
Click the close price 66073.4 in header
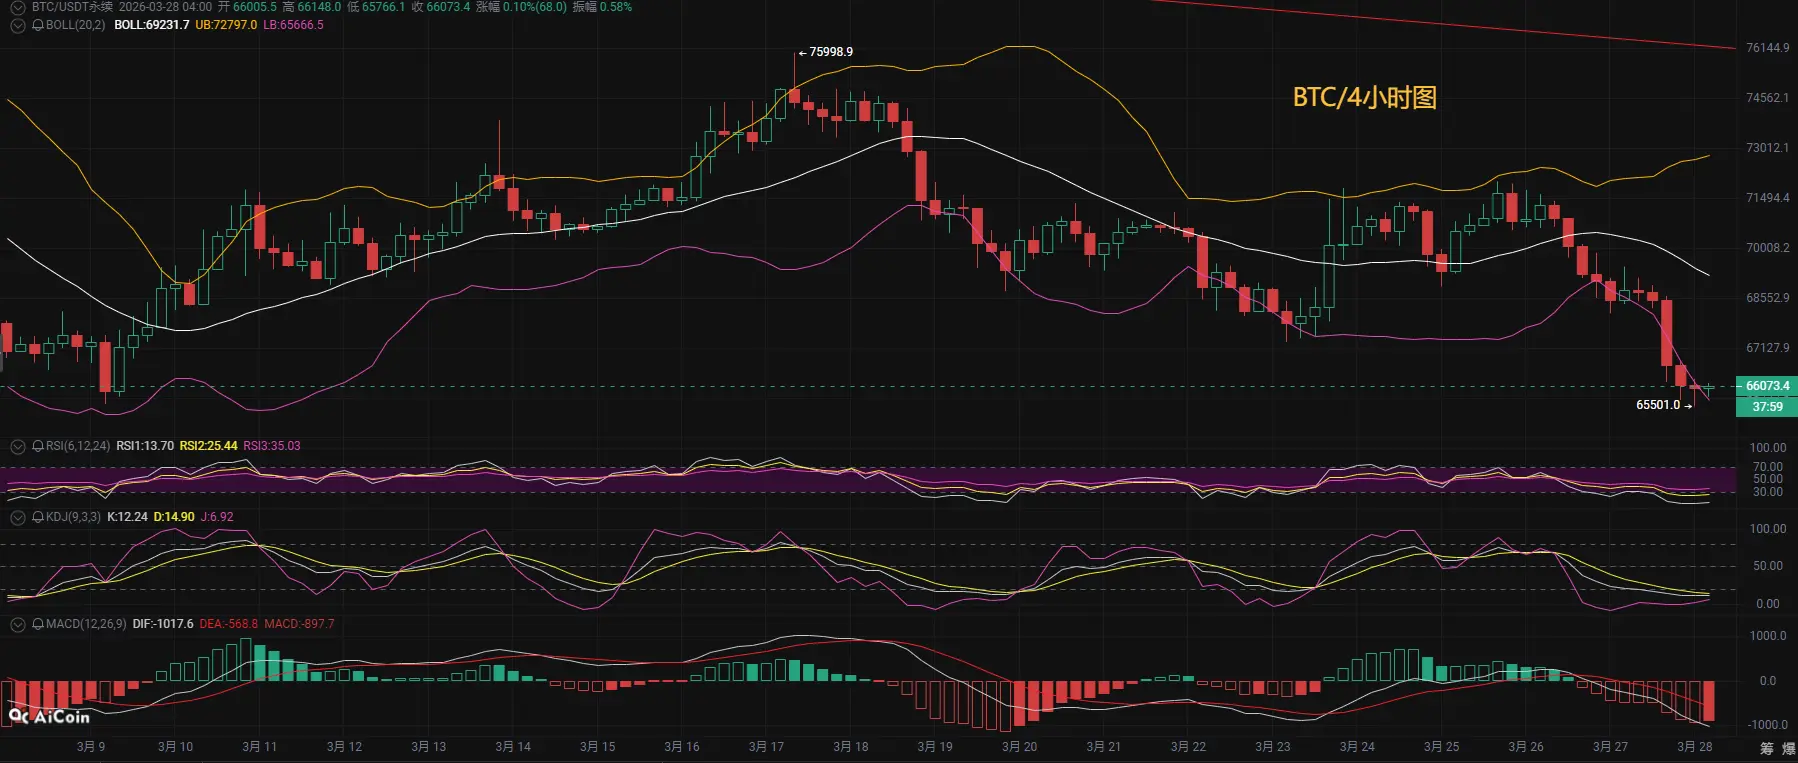click(448, 7)
